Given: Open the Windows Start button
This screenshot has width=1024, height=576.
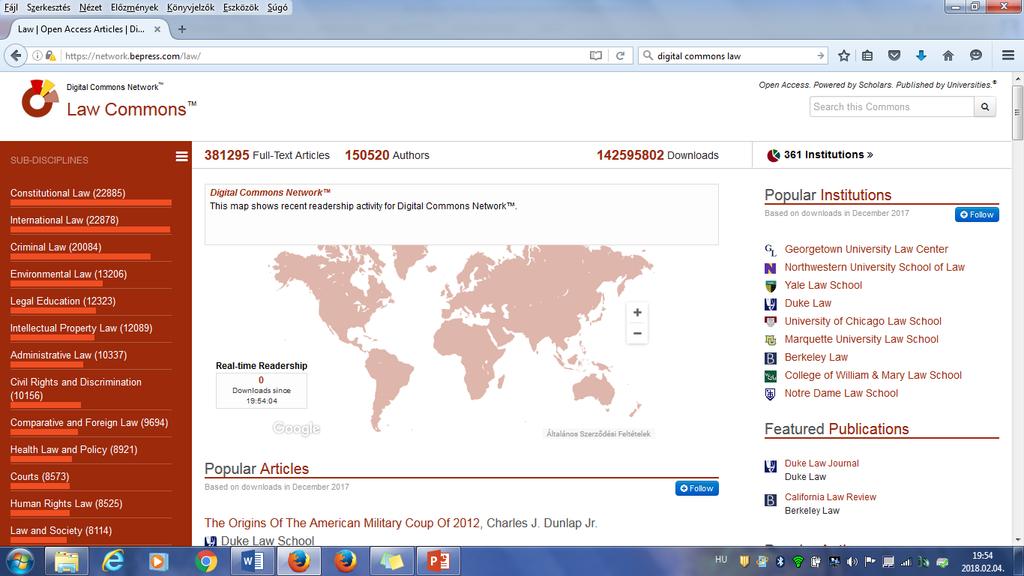Looking at the screenshot, I should click(20, 561).
